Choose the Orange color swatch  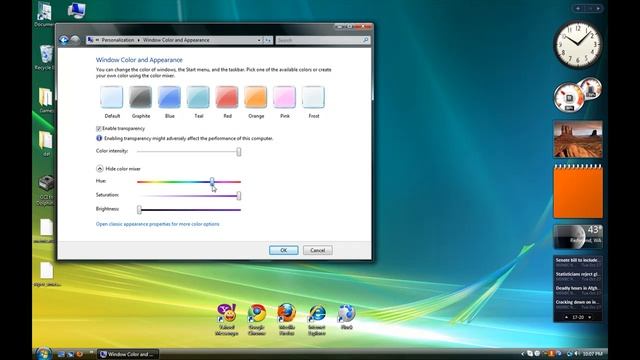tap(256, 97)
